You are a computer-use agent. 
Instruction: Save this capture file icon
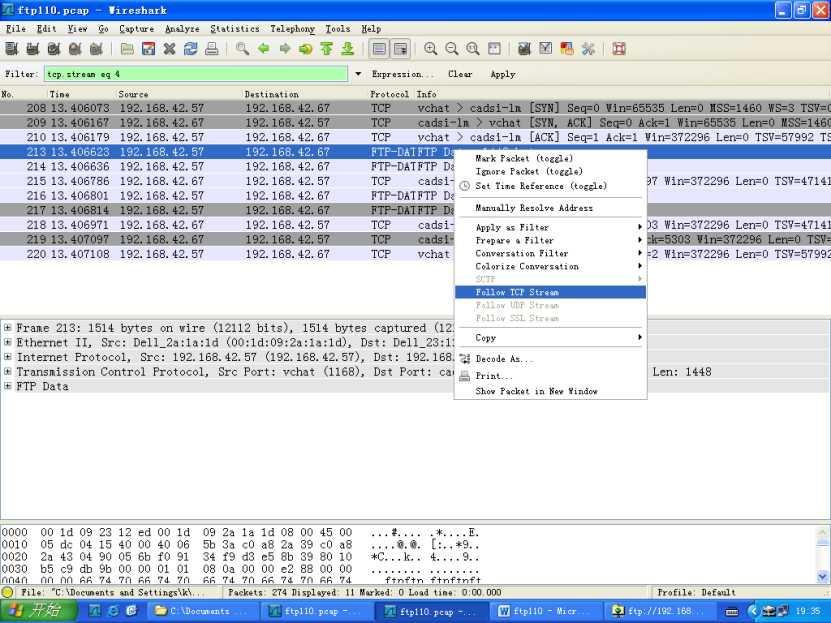[x=148, y=49]
